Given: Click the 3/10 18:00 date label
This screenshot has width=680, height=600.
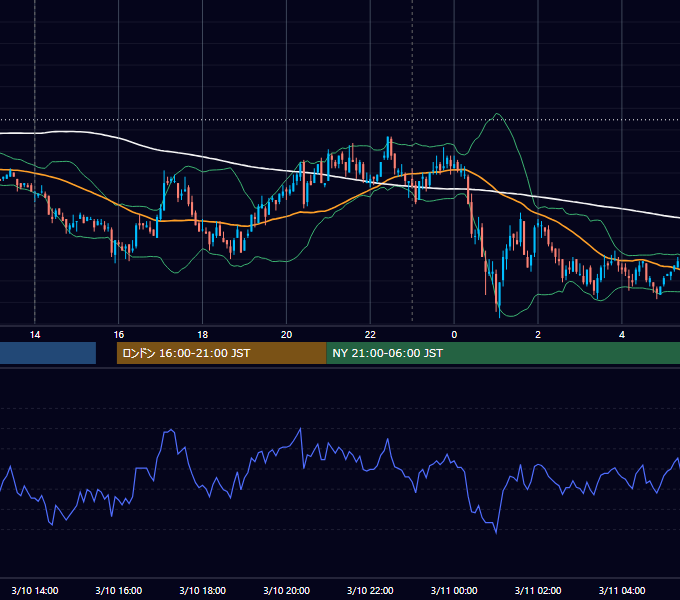Looking at the screenshot, I should click(x=203, y=590).
